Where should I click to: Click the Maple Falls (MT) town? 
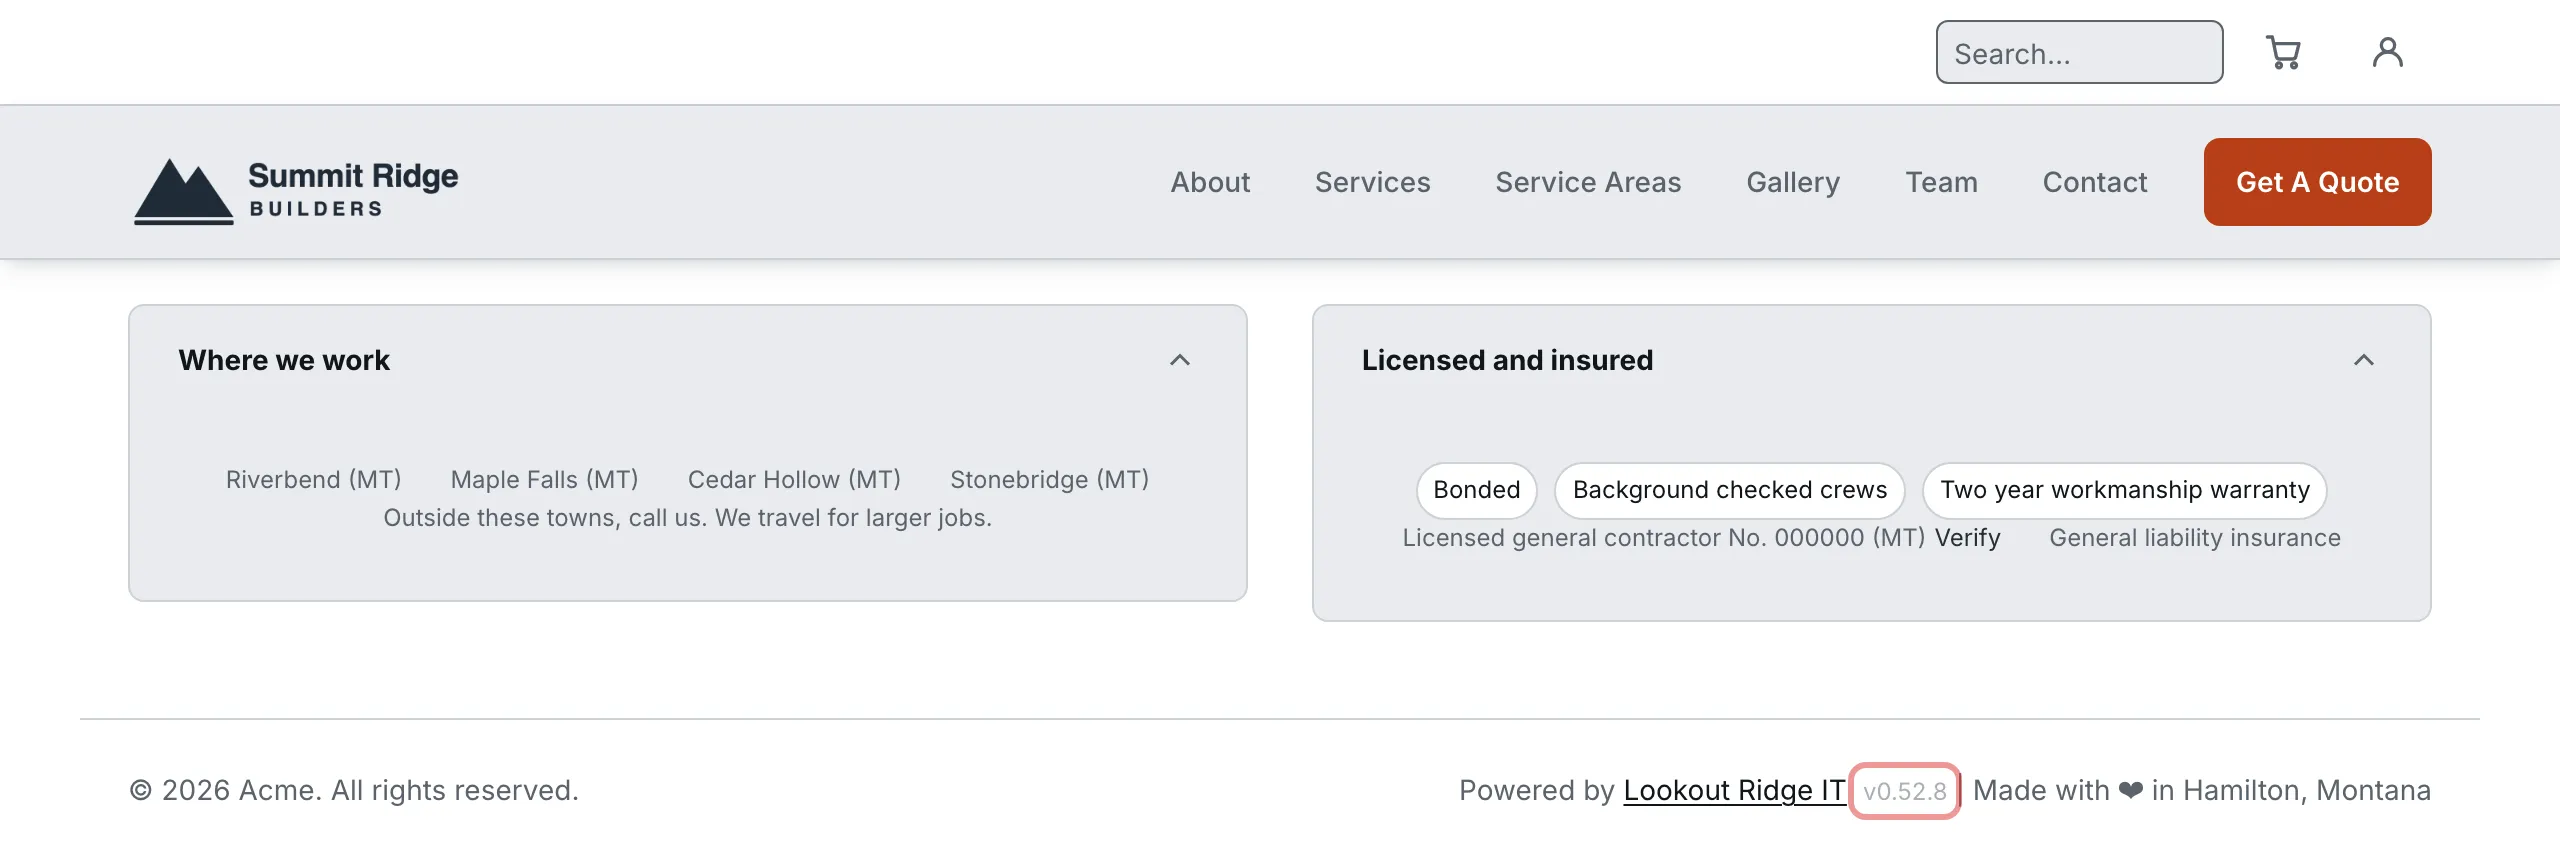pos(544,480)
